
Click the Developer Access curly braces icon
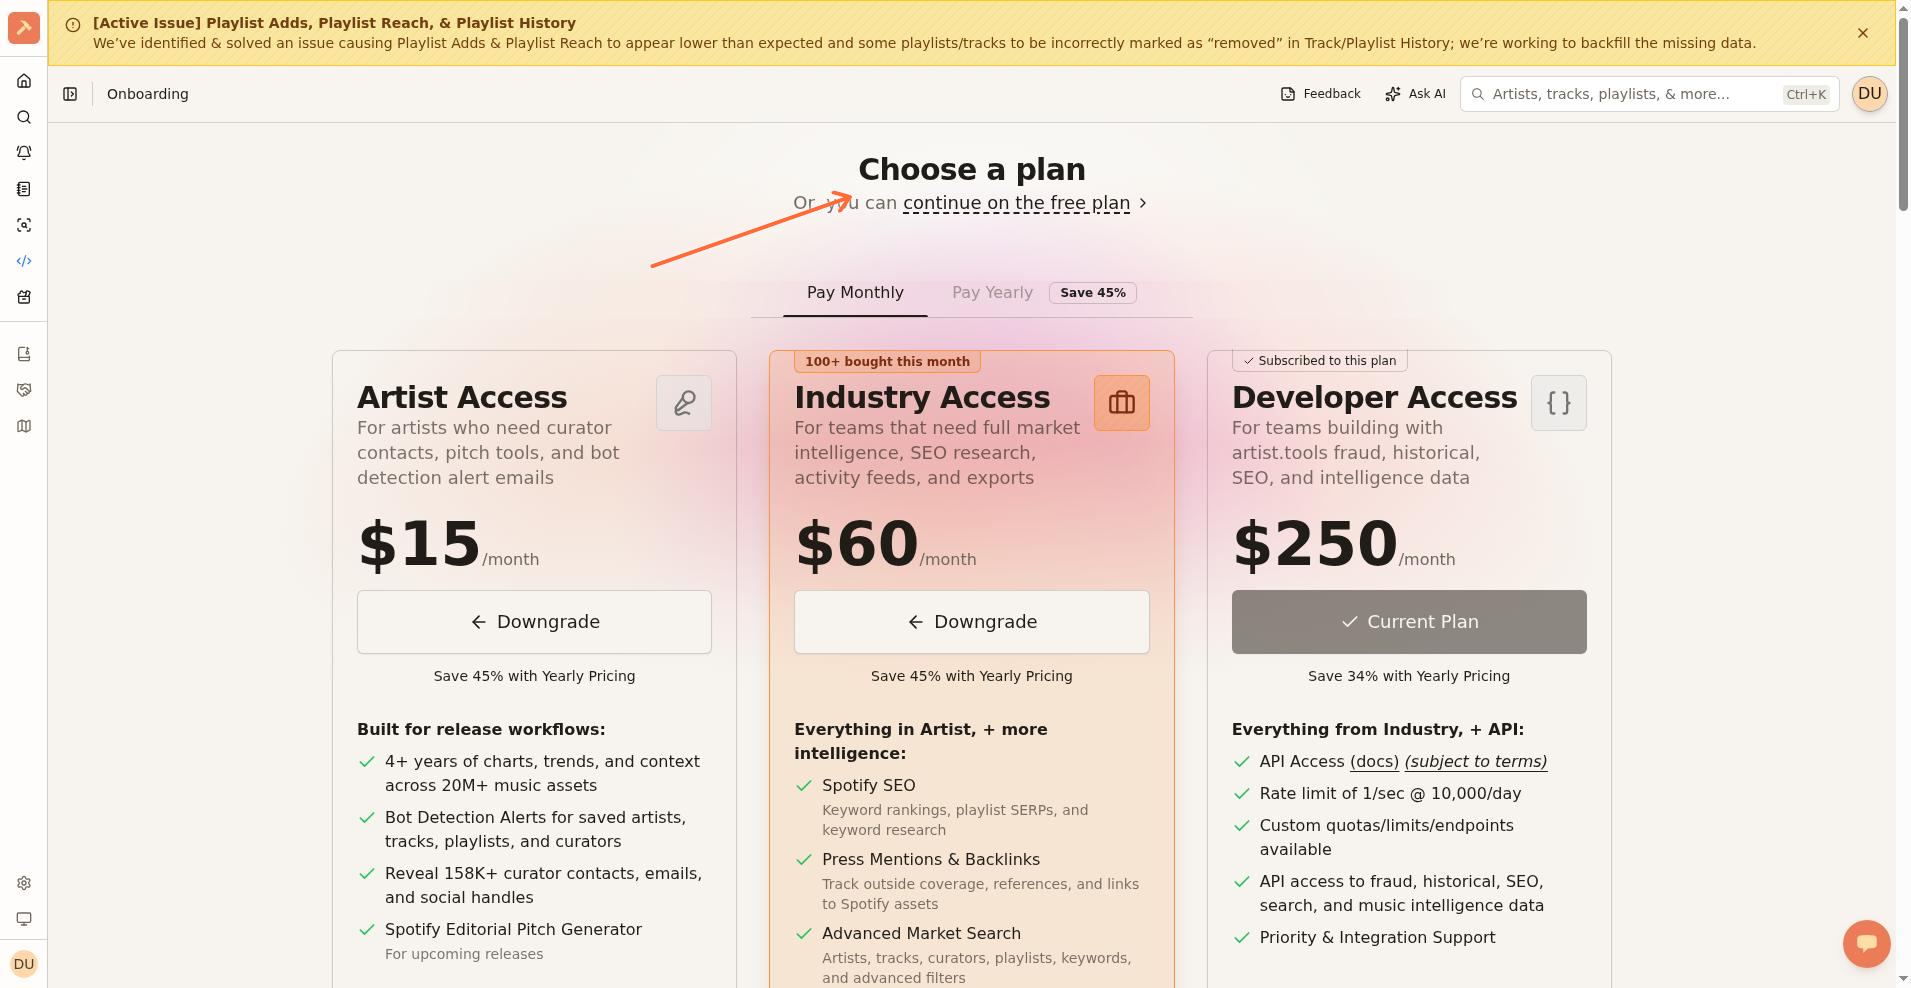point(1559,403)
